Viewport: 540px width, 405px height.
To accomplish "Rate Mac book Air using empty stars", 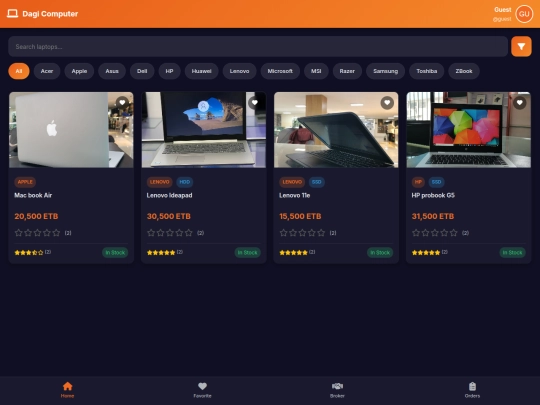I will click(38, 233).
